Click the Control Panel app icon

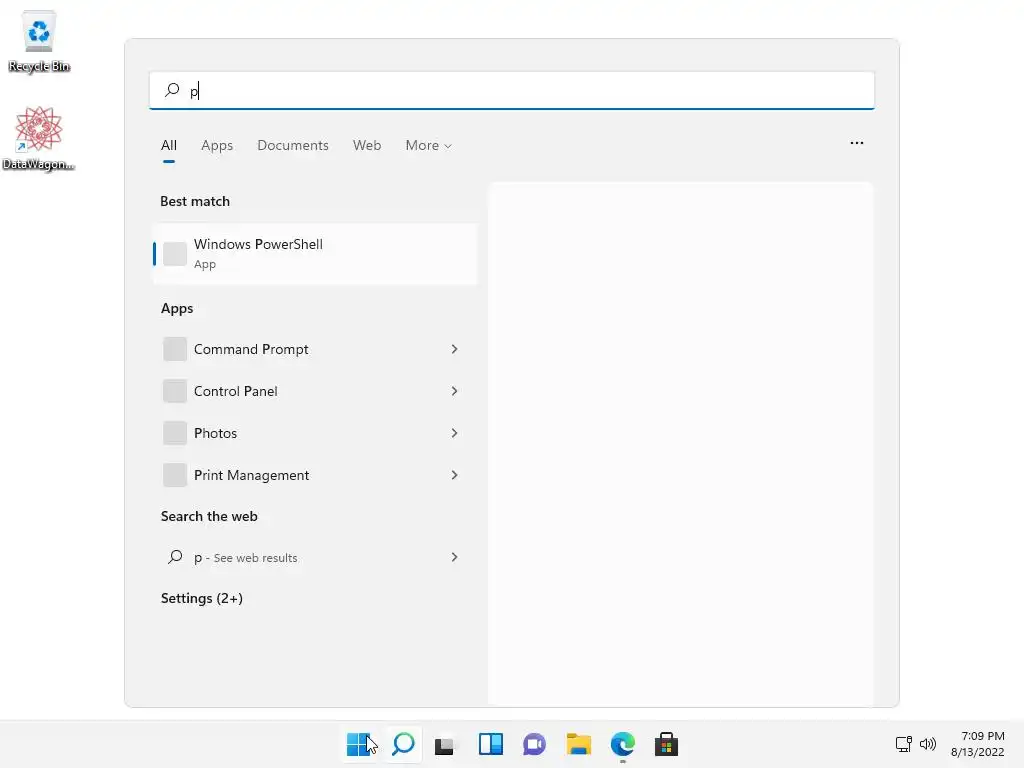175,391
